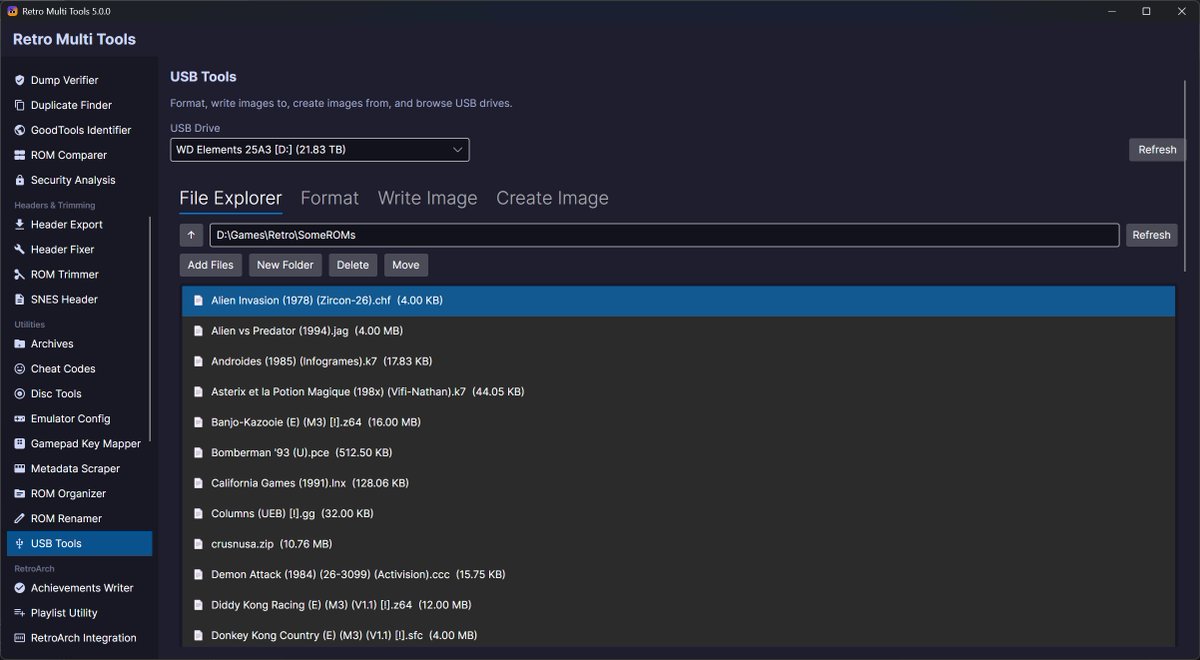Select GoodTools Identifier in sidebar
Screen dimensions: 1200x660
[79, 130]
